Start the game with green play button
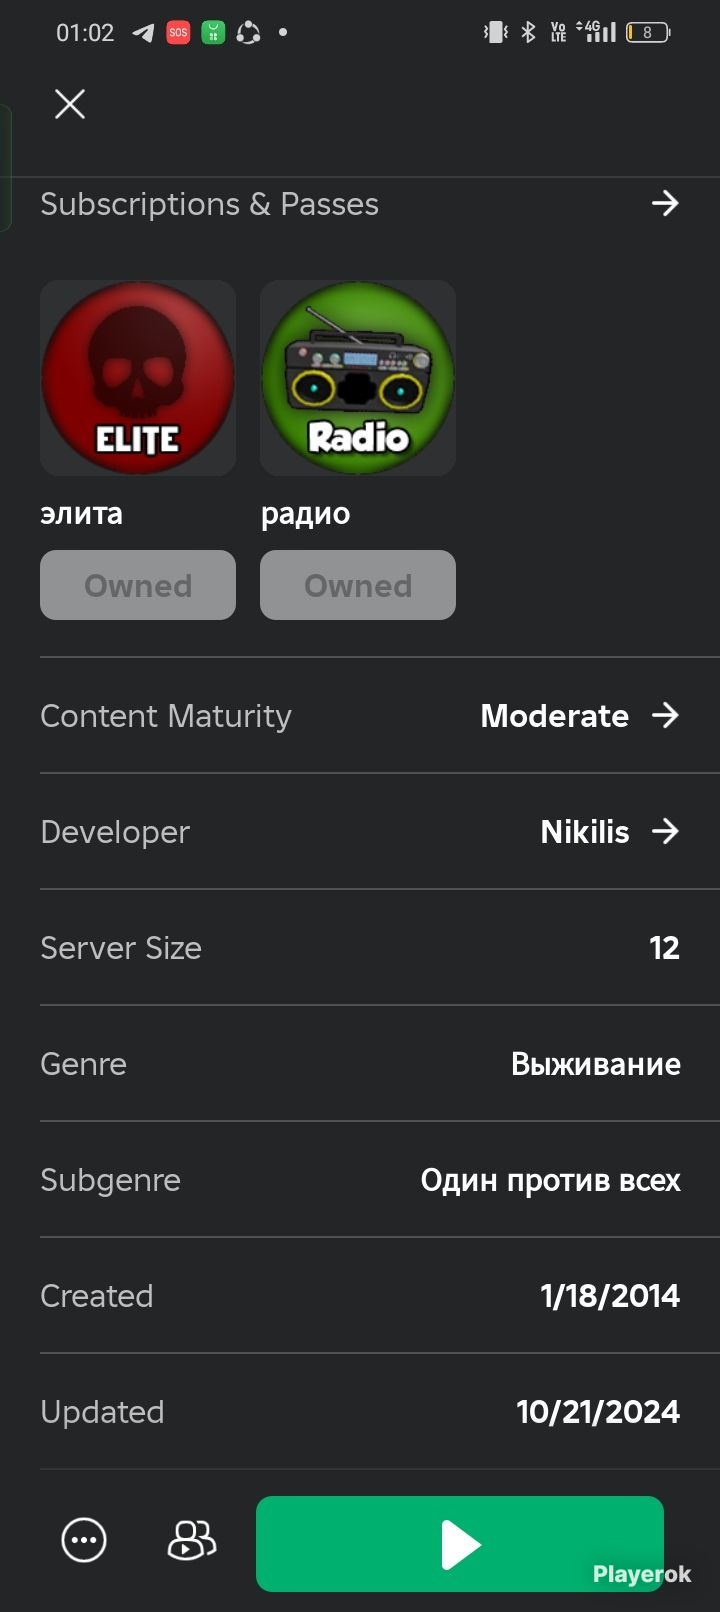Screen dimensions: 720x1612 [460, 1544]
